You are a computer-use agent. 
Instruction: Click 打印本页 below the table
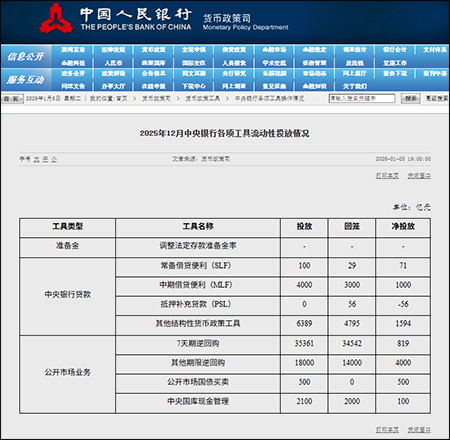(x=387, y=430)
